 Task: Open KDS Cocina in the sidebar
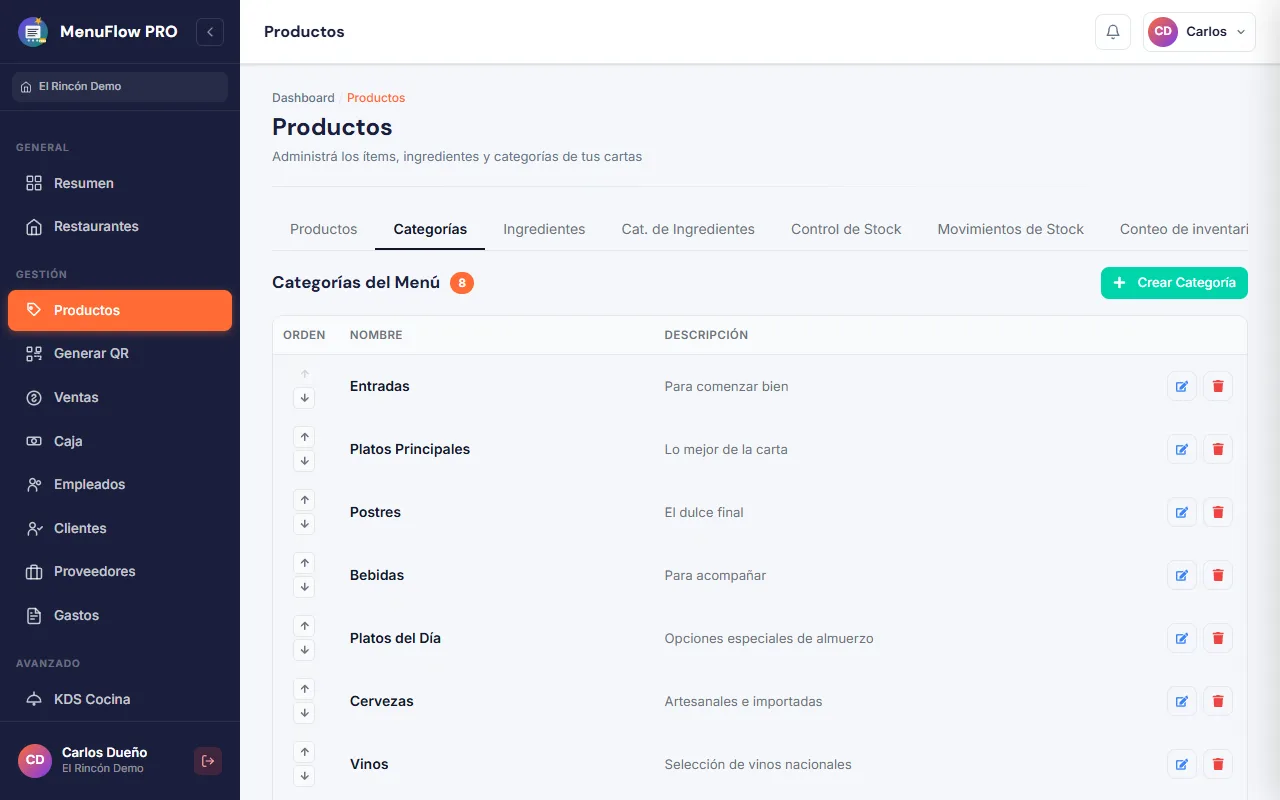pyautogui.click(x=120, y=699)
